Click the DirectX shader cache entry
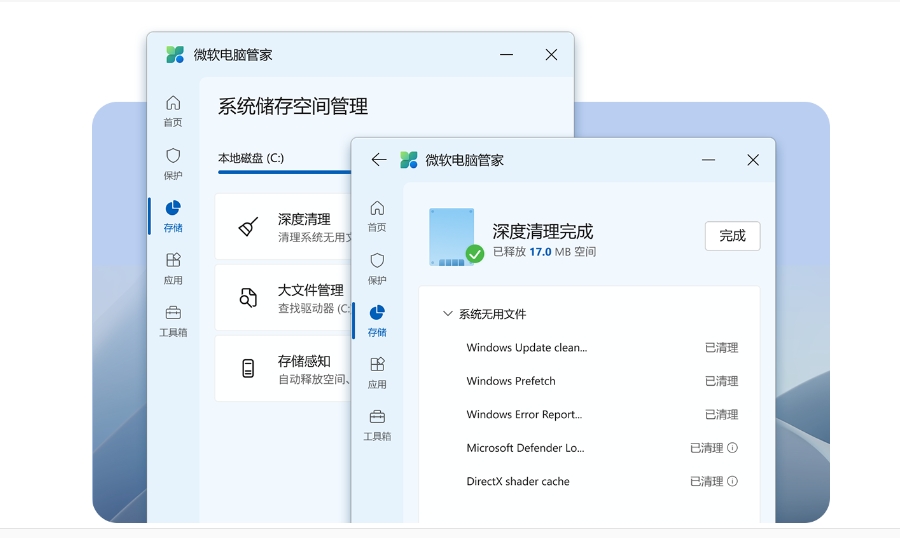Screen dimensions: 900x538 (x=518, y=481)
